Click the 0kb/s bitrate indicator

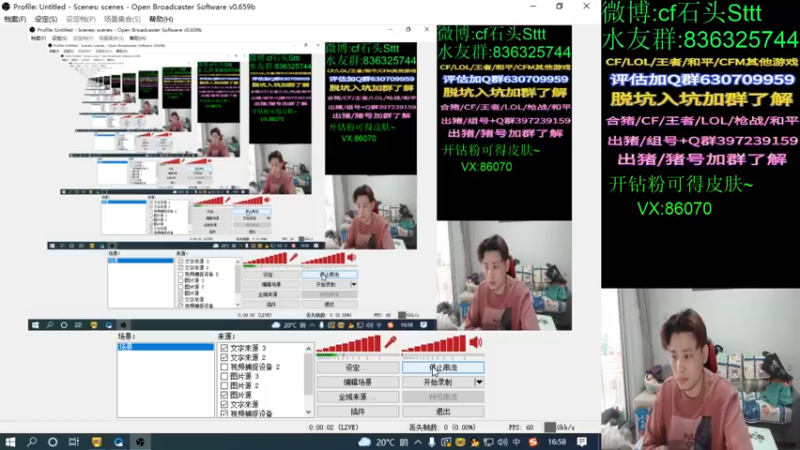(560, 428)
